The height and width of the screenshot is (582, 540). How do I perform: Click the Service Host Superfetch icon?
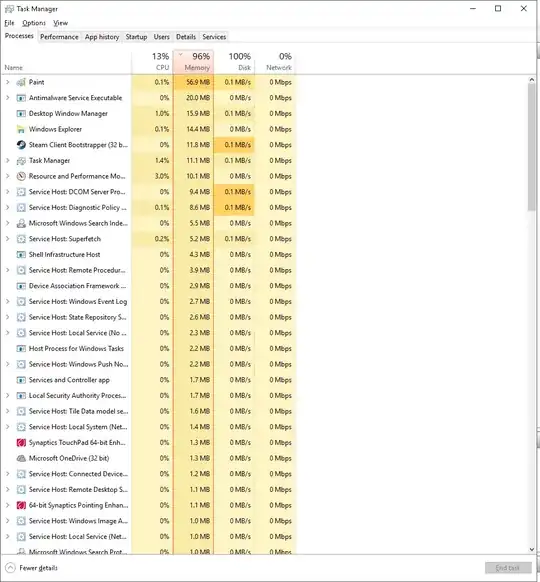(x=21, y=239)
